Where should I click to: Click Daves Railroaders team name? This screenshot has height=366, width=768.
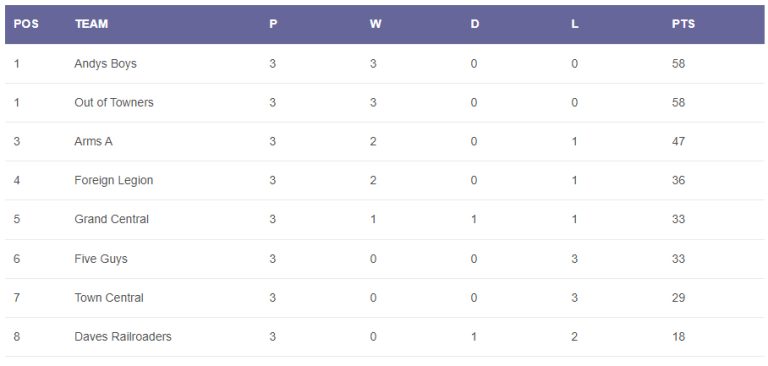123,337
